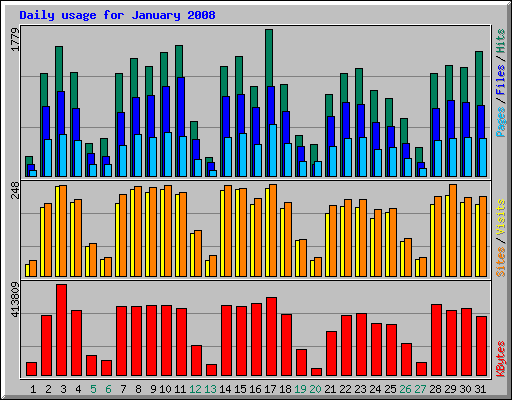The height and width of the screenshot is (400, 512).
Task: Select day number 14 on the x-axis
Action: point(225,389)
